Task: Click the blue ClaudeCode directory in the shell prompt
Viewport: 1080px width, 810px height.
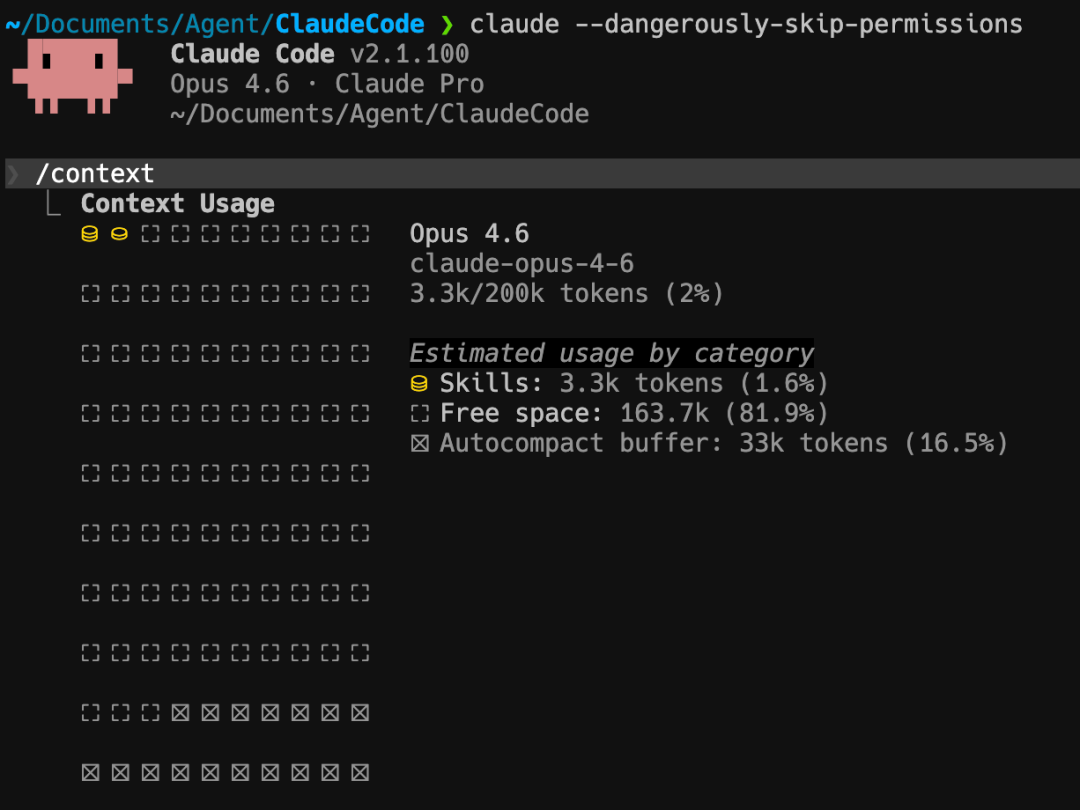Action: point(350,24)
